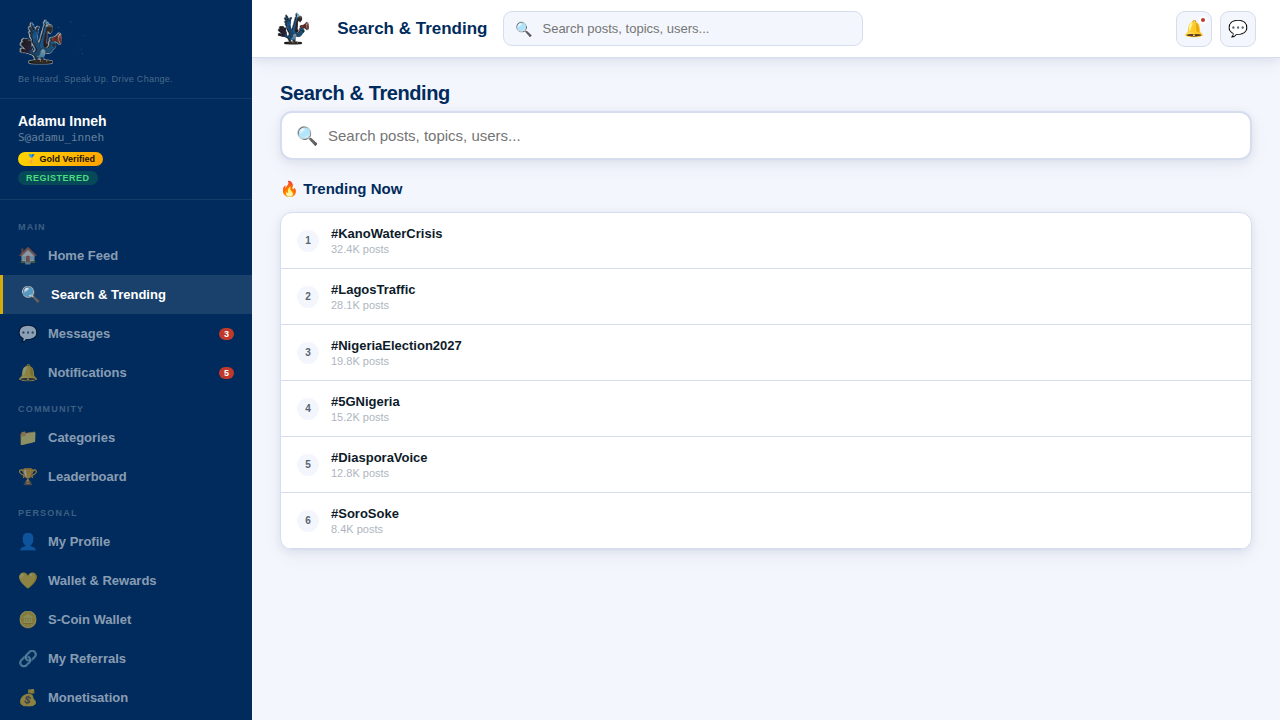
Task: Click the Notifications unread badge showing 5
Action: (x=226, y=373)
